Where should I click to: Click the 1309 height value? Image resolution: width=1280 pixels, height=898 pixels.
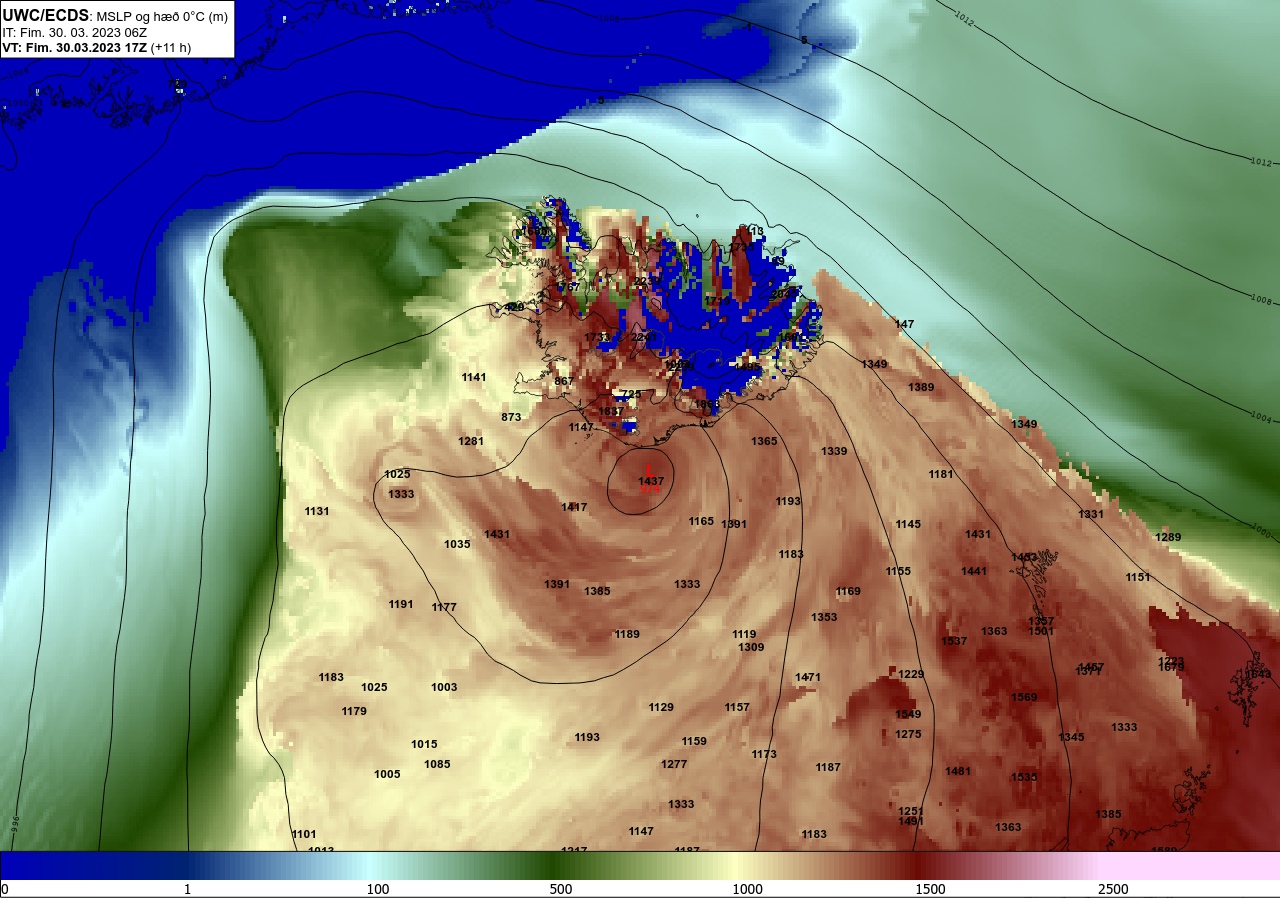point(751,647)
